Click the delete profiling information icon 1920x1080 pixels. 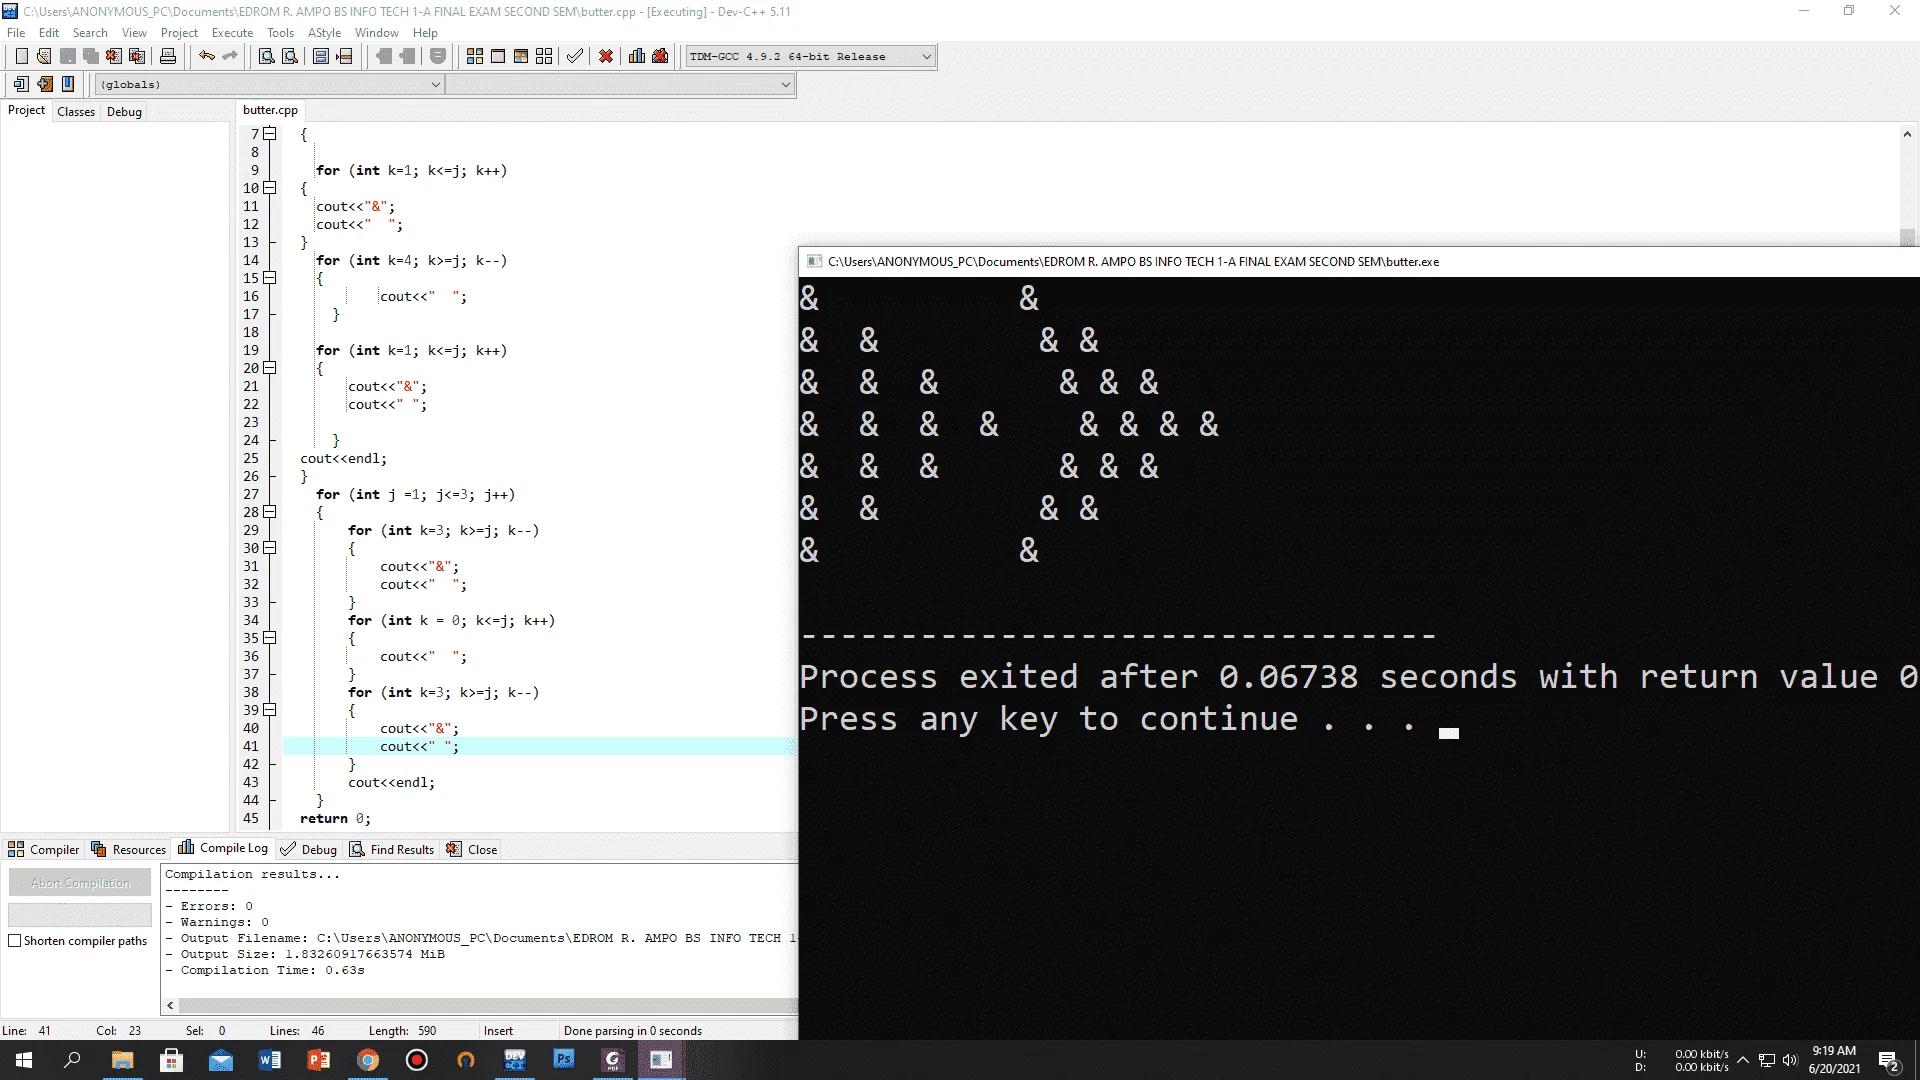coord(660,56)
